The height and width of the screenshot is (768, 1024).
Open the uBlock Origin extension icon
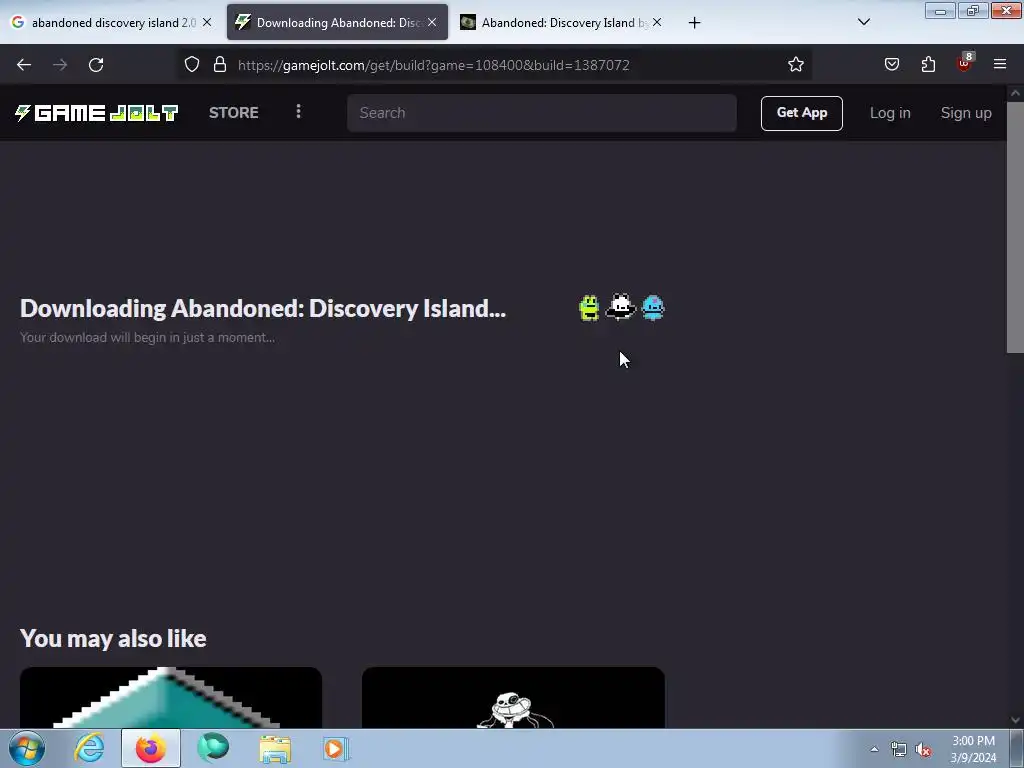click(965, 63)
